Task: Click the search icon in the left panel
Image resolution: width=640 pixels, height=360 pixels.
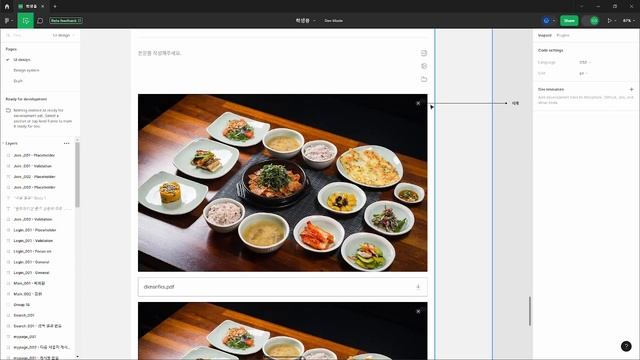Action: (8, 36)
